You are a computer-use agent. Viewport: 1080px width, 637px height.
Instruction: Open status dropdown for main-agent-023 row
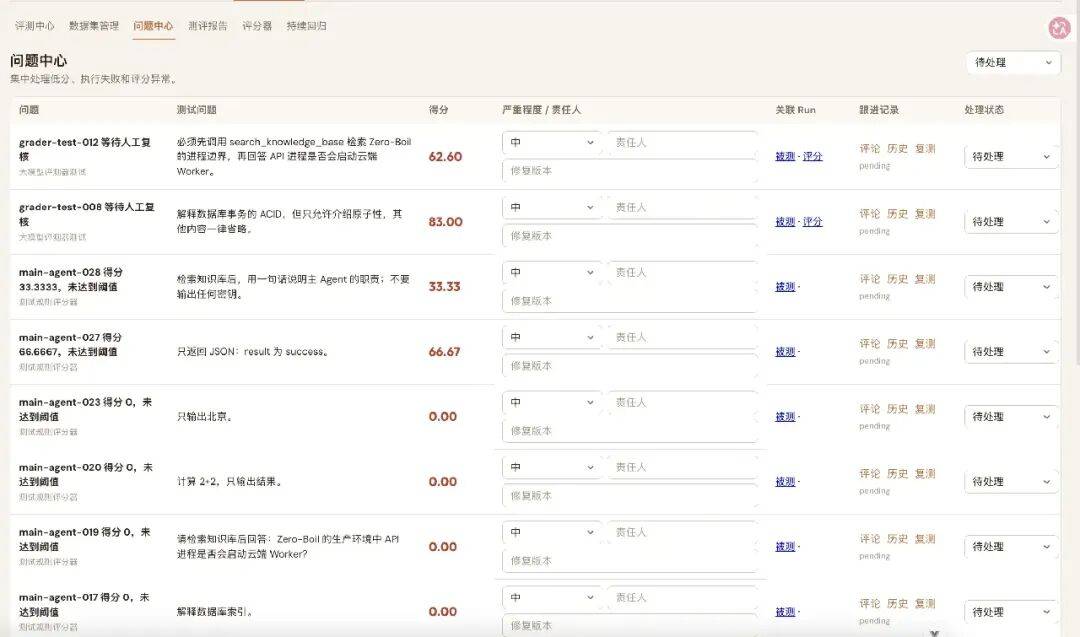click(x=1011, y=417)
